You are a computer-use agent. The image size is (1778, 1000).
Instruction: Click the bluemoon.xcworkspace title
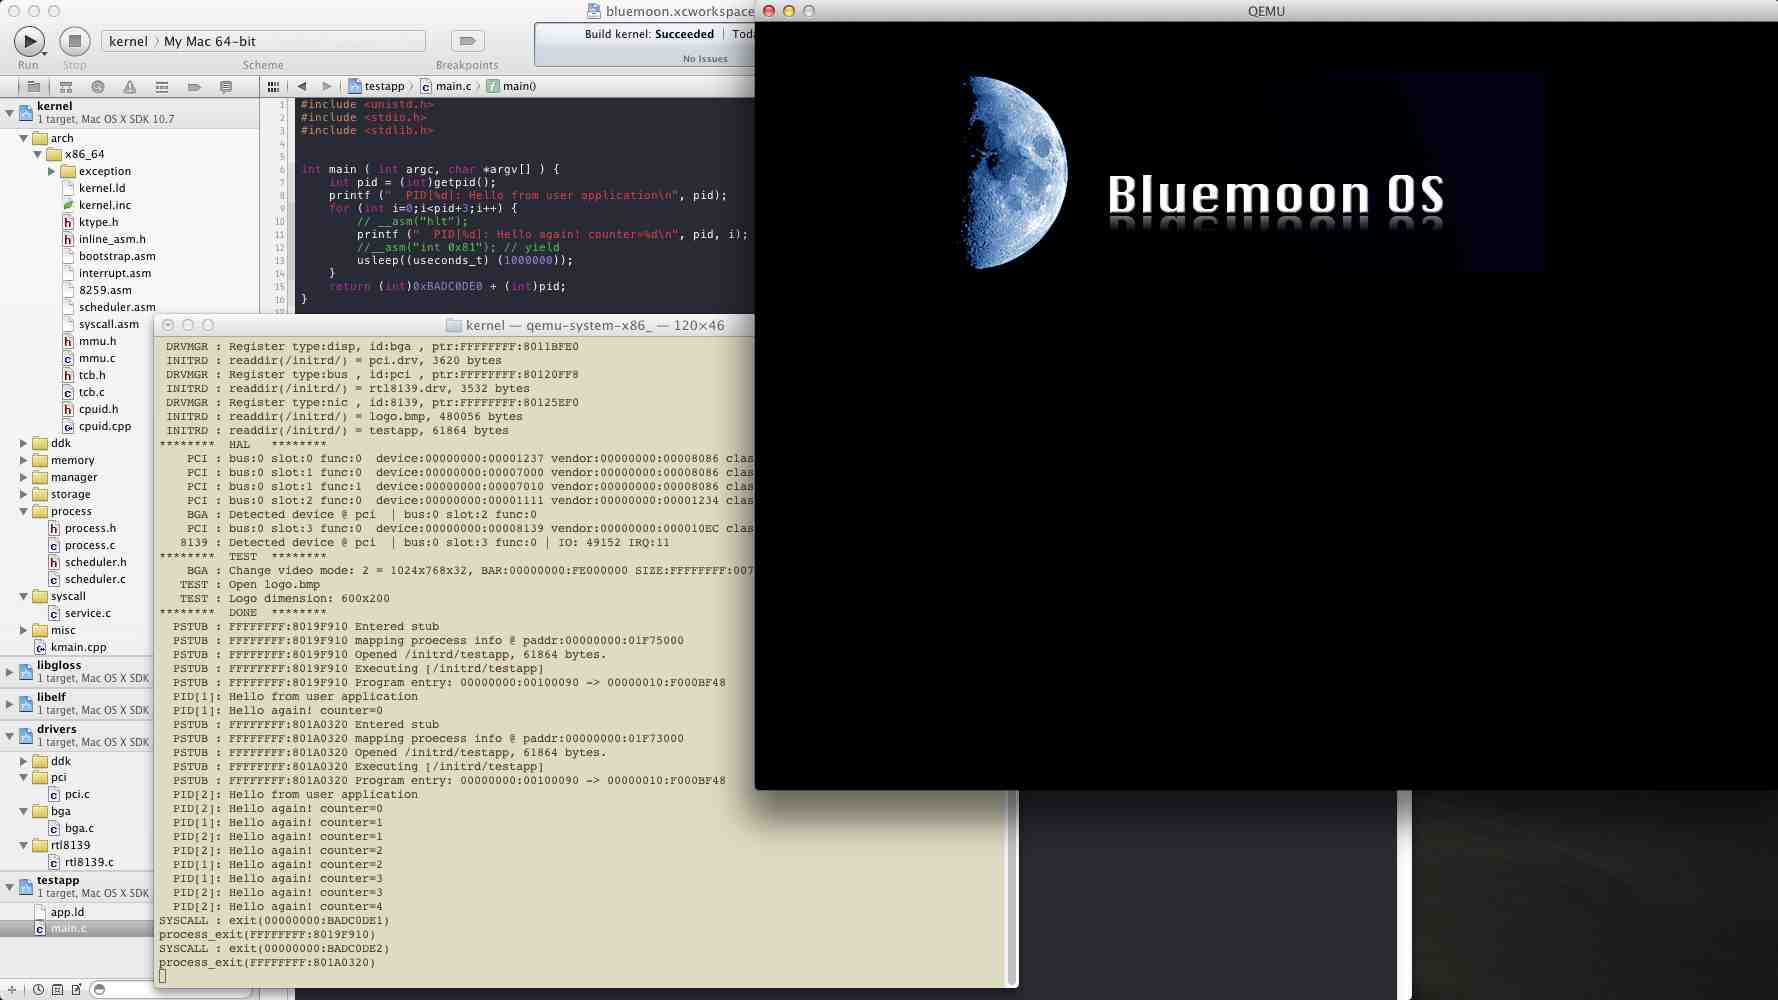point(670,11)
